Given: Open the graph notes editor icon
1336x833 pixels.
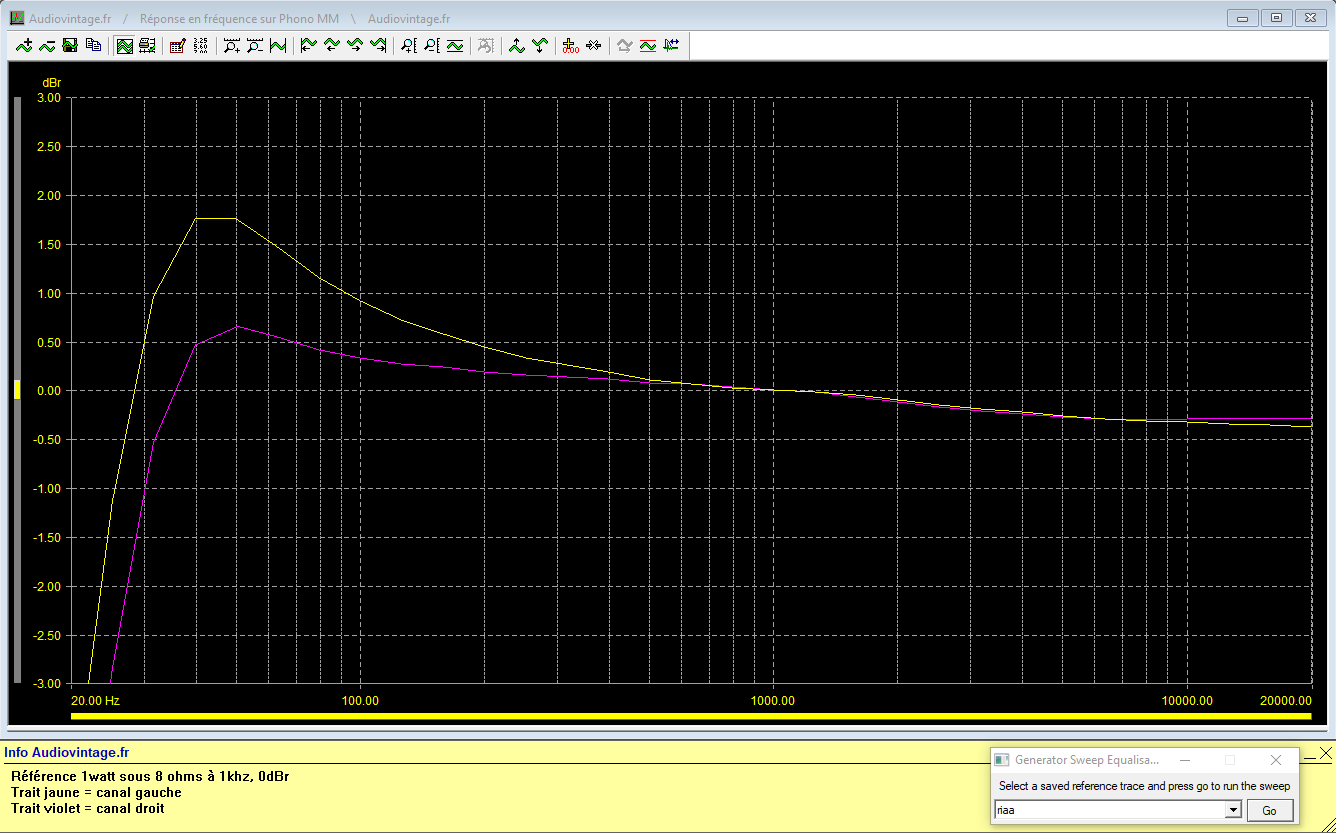Looking at the screenshot, I should pos(177,45).
